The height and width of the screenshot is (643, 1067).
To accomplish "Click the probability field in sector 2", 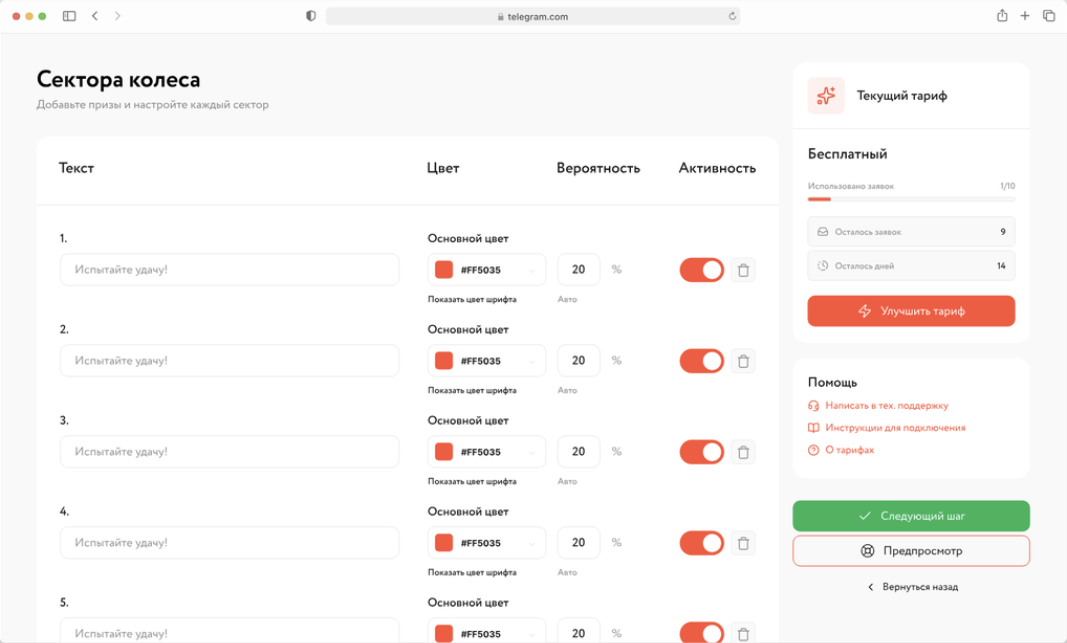I will (578, 361).
